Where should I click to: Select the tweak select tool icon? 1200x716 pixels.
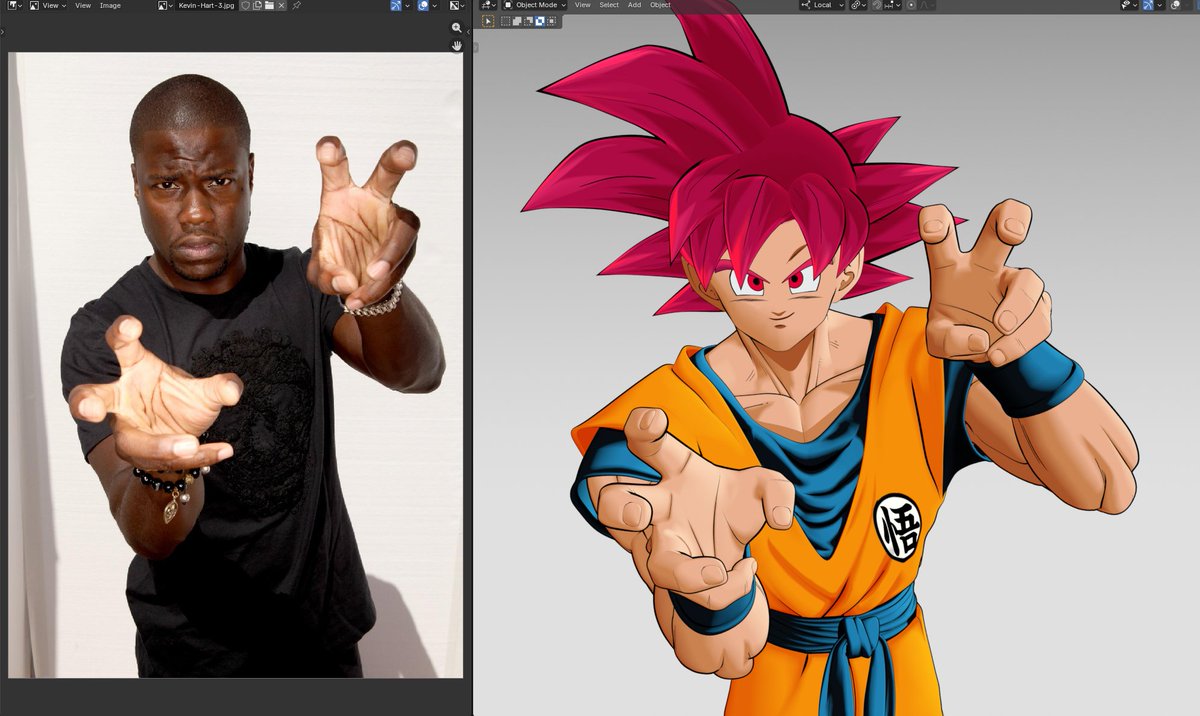(488, 21)
